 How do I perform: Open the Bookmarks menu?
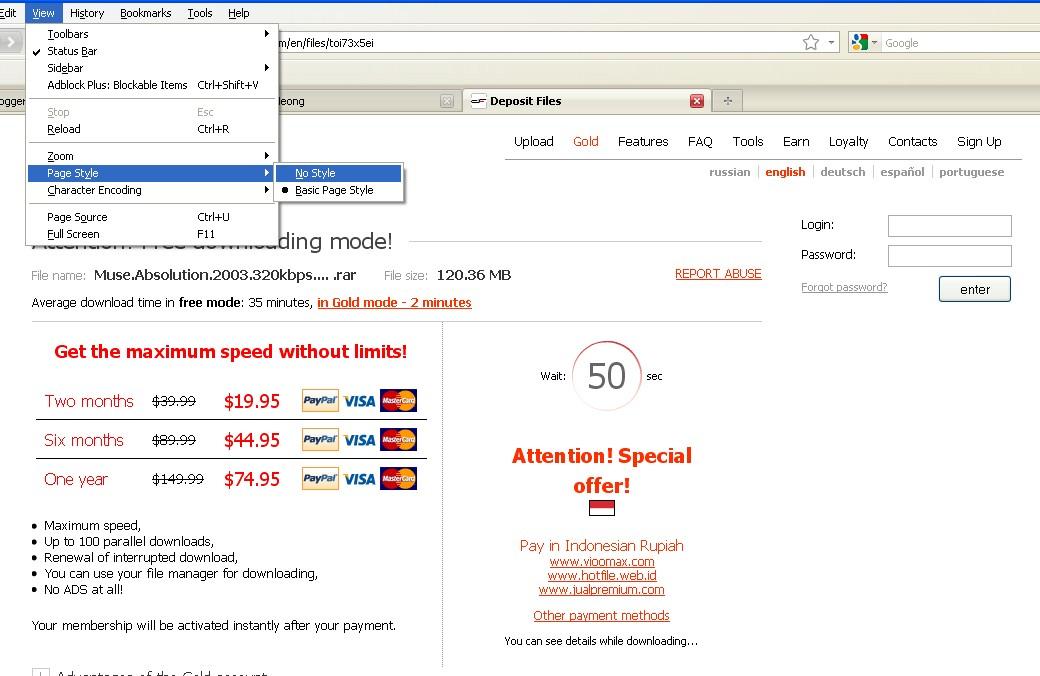(x=145, y=13)
